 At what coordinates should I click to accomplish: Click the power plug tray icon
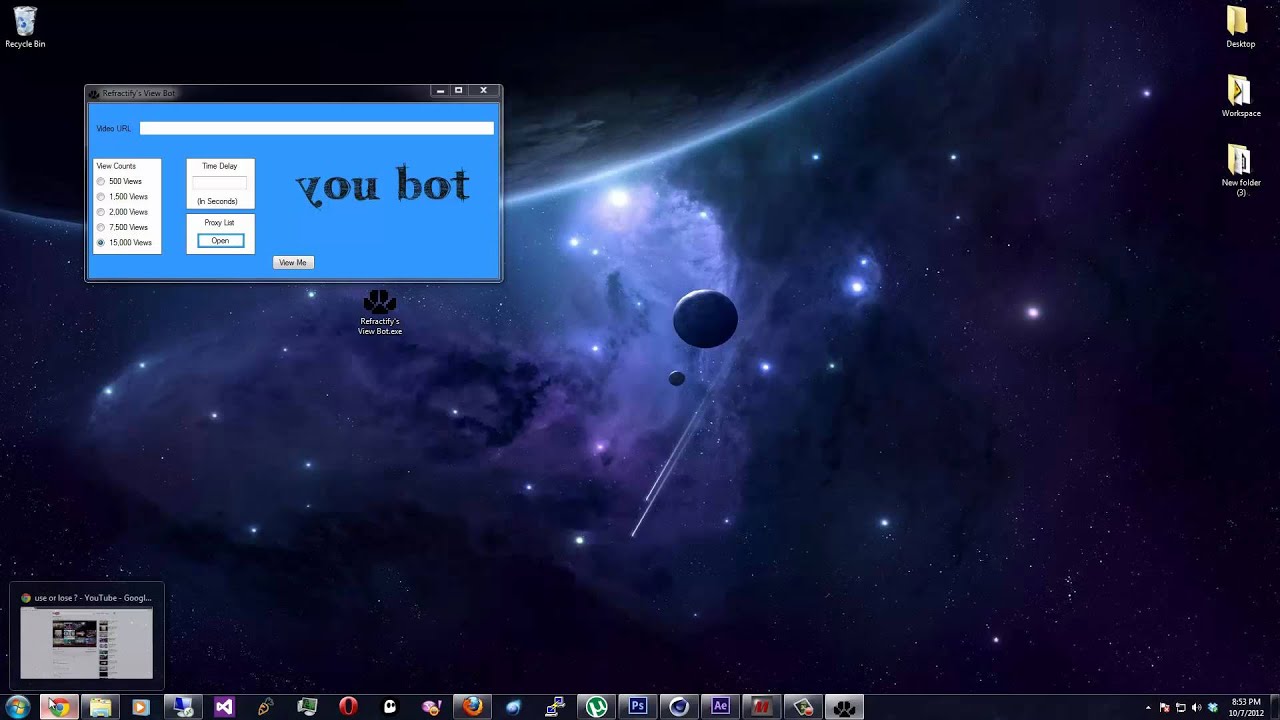(x=1181, y=707)
